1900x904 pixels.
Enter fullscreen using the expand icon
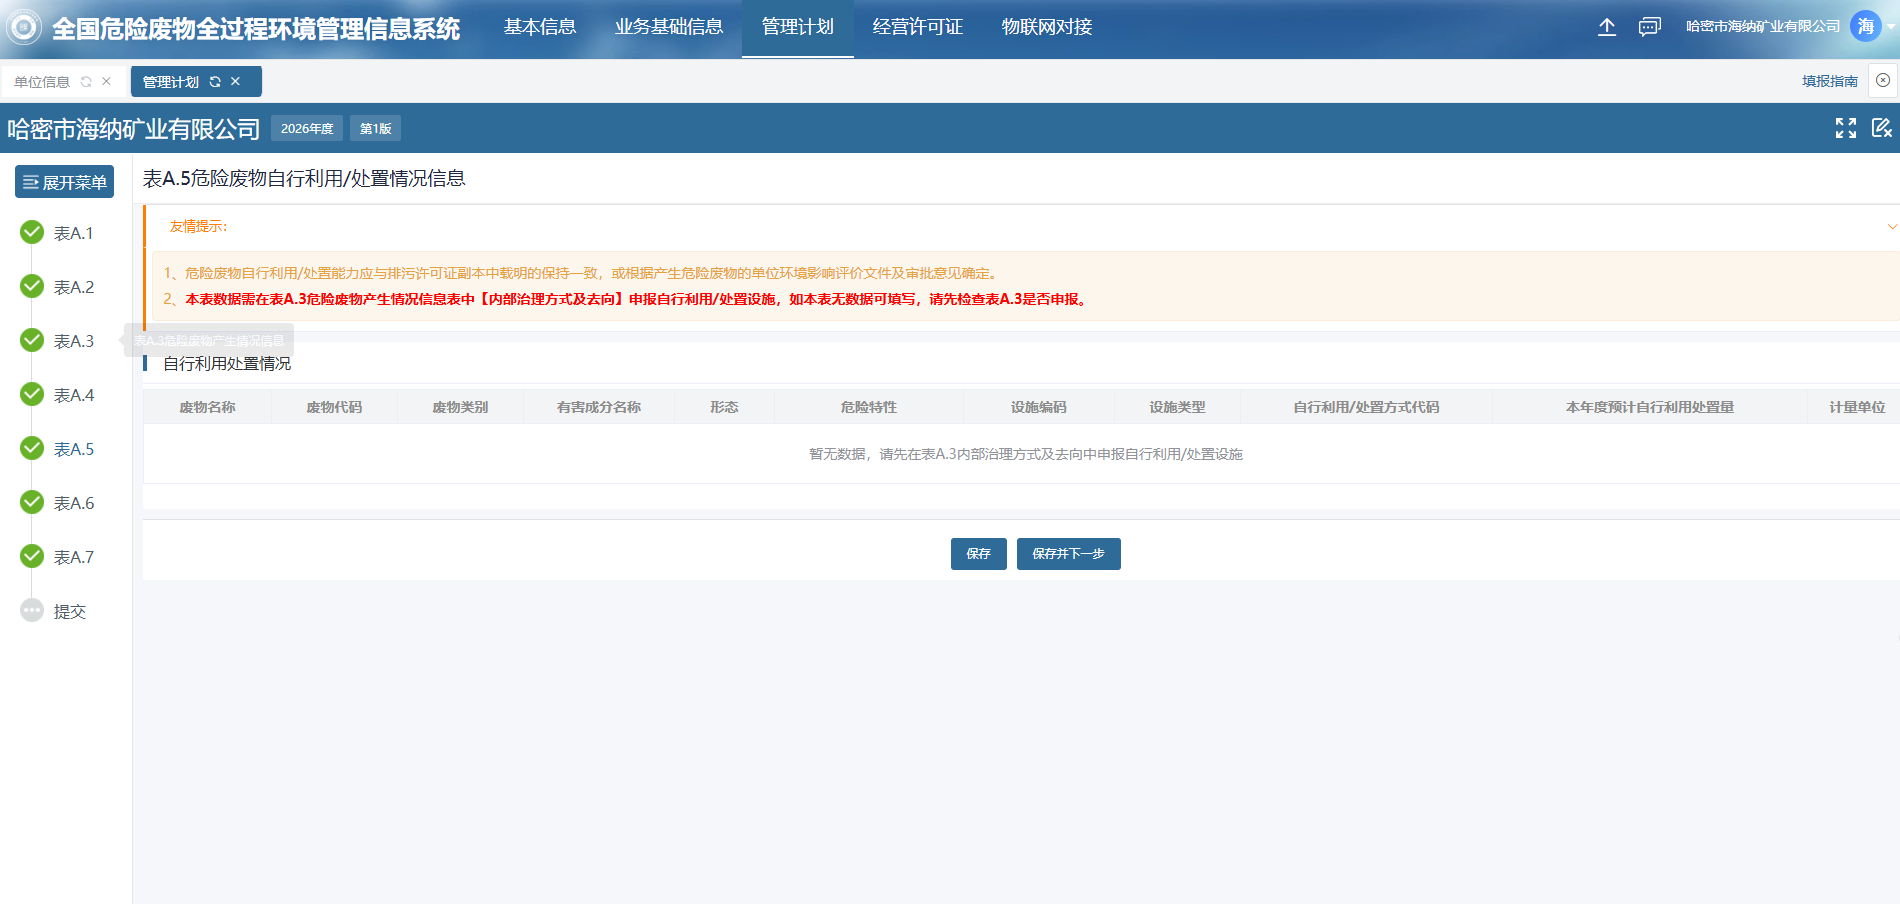click(x=1845, y=128)
